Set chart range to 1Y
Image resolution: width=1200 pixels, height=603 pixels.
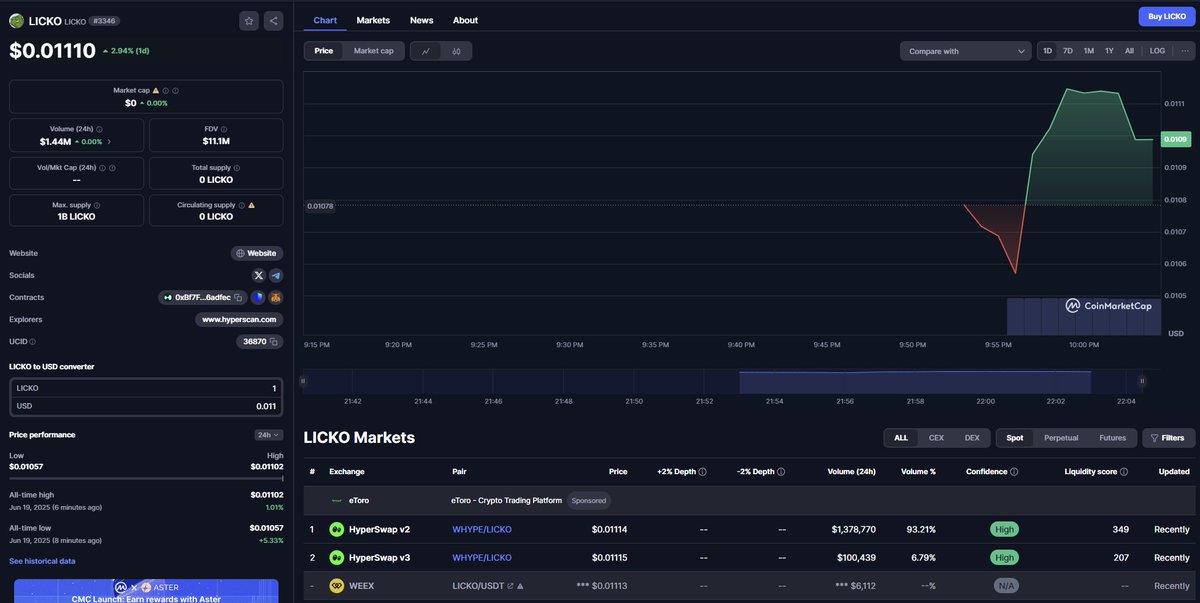tap(1109, 51)
